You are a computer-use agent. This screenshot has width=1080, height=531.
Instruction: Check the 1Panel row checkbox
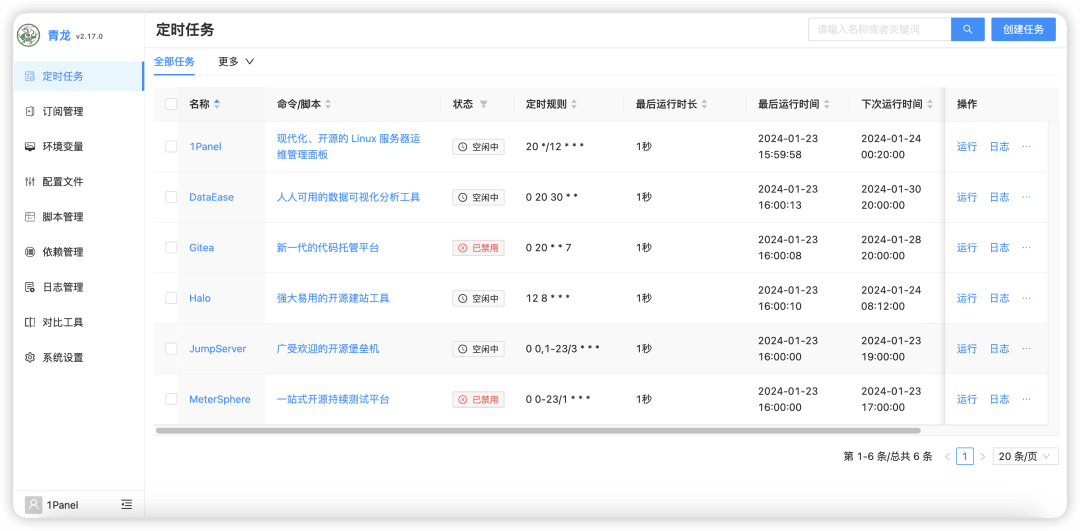point(172,147)
